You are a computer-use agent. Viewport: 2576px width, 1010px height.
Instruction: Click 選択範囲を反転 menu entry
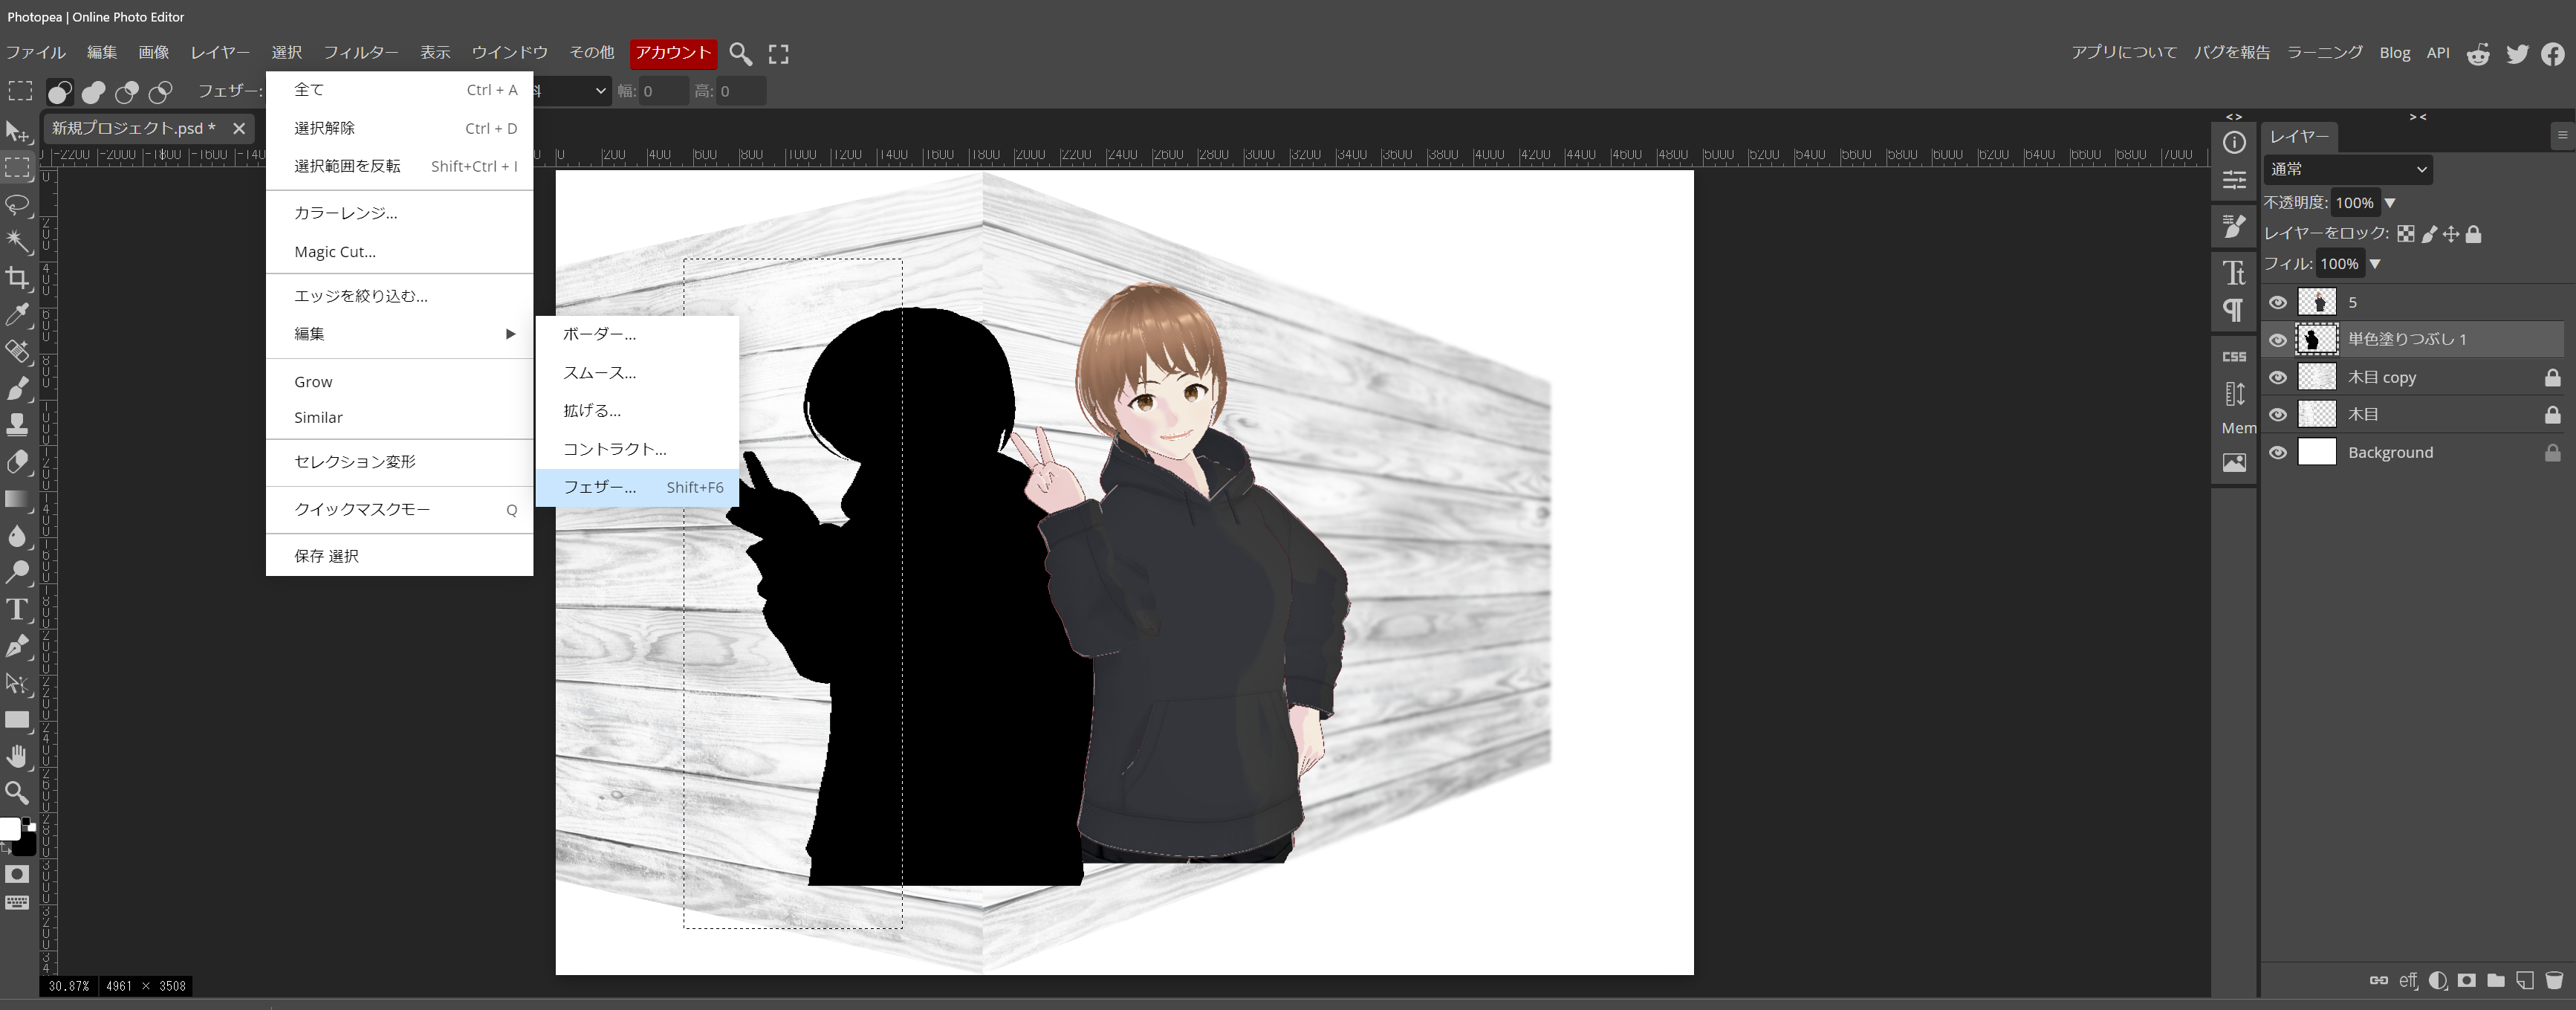point(347,166)
